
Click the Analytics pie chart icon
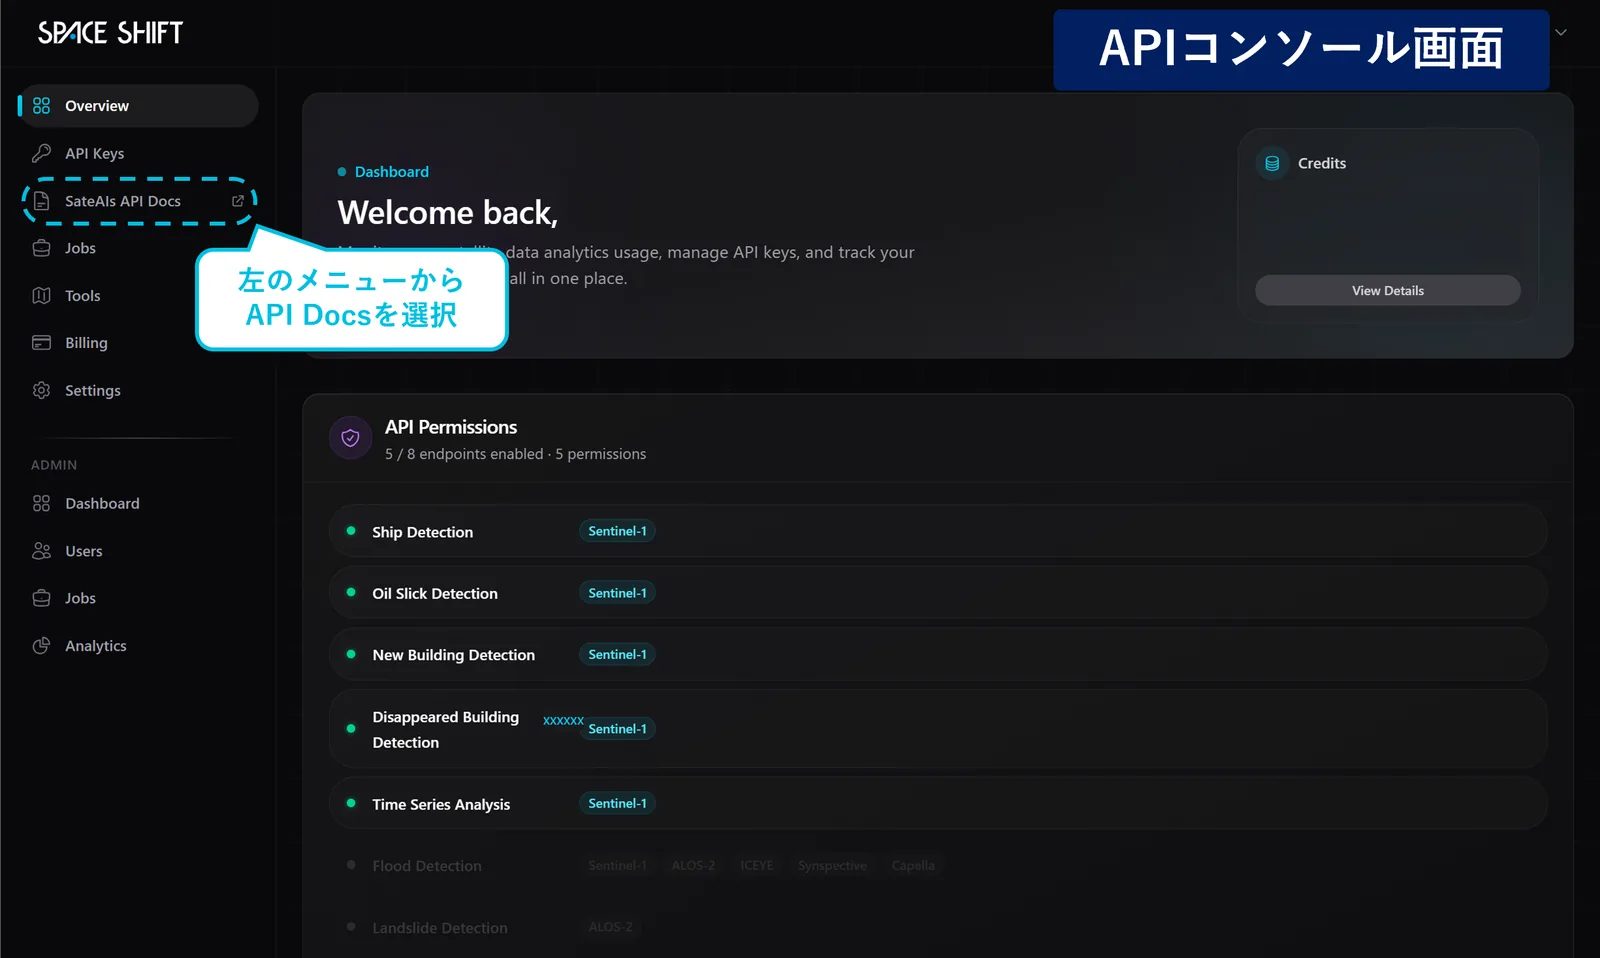point(41,646)
